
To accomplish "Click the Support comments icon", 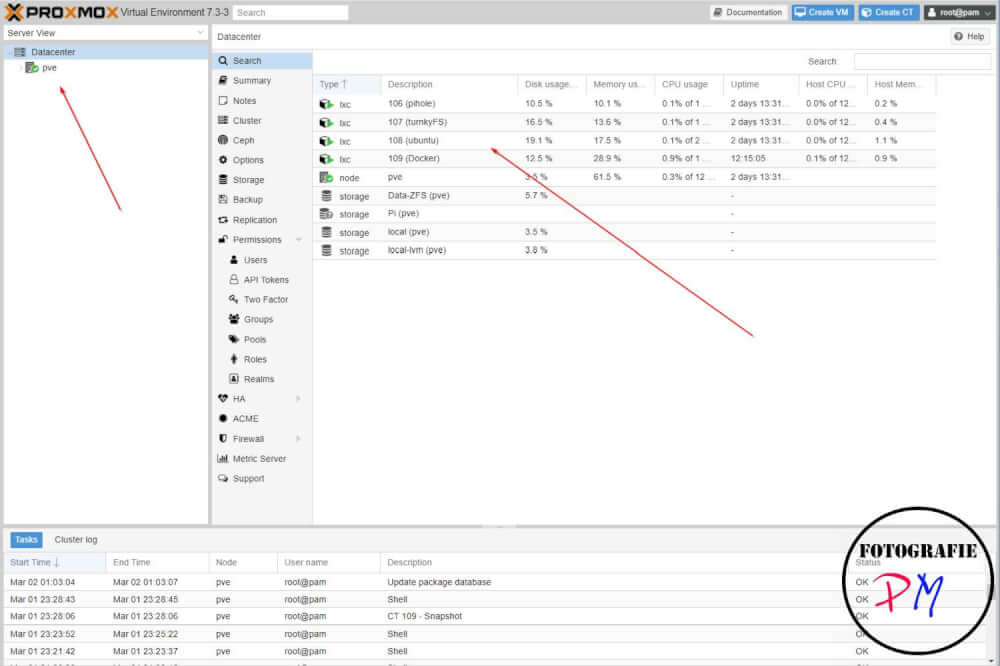I will pyautogui.click(x=223, y=478).
